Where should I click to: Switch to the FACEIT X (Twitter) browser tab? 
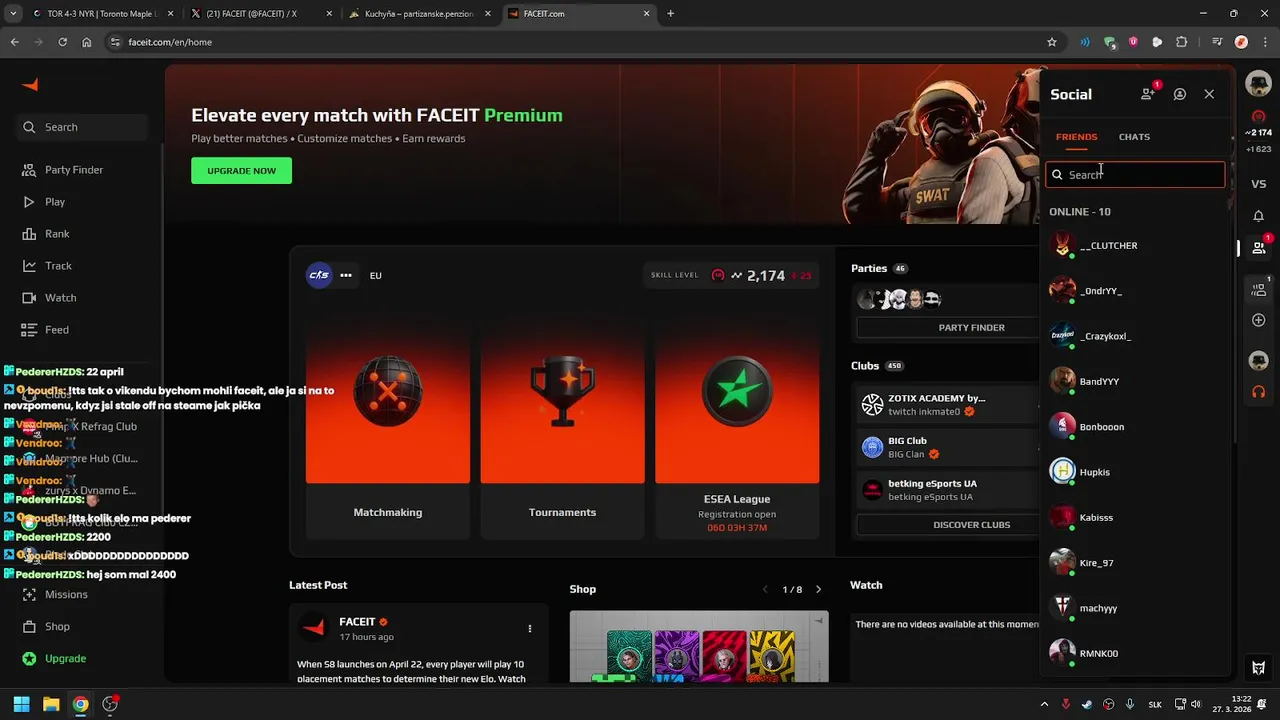tap(258, 14)
